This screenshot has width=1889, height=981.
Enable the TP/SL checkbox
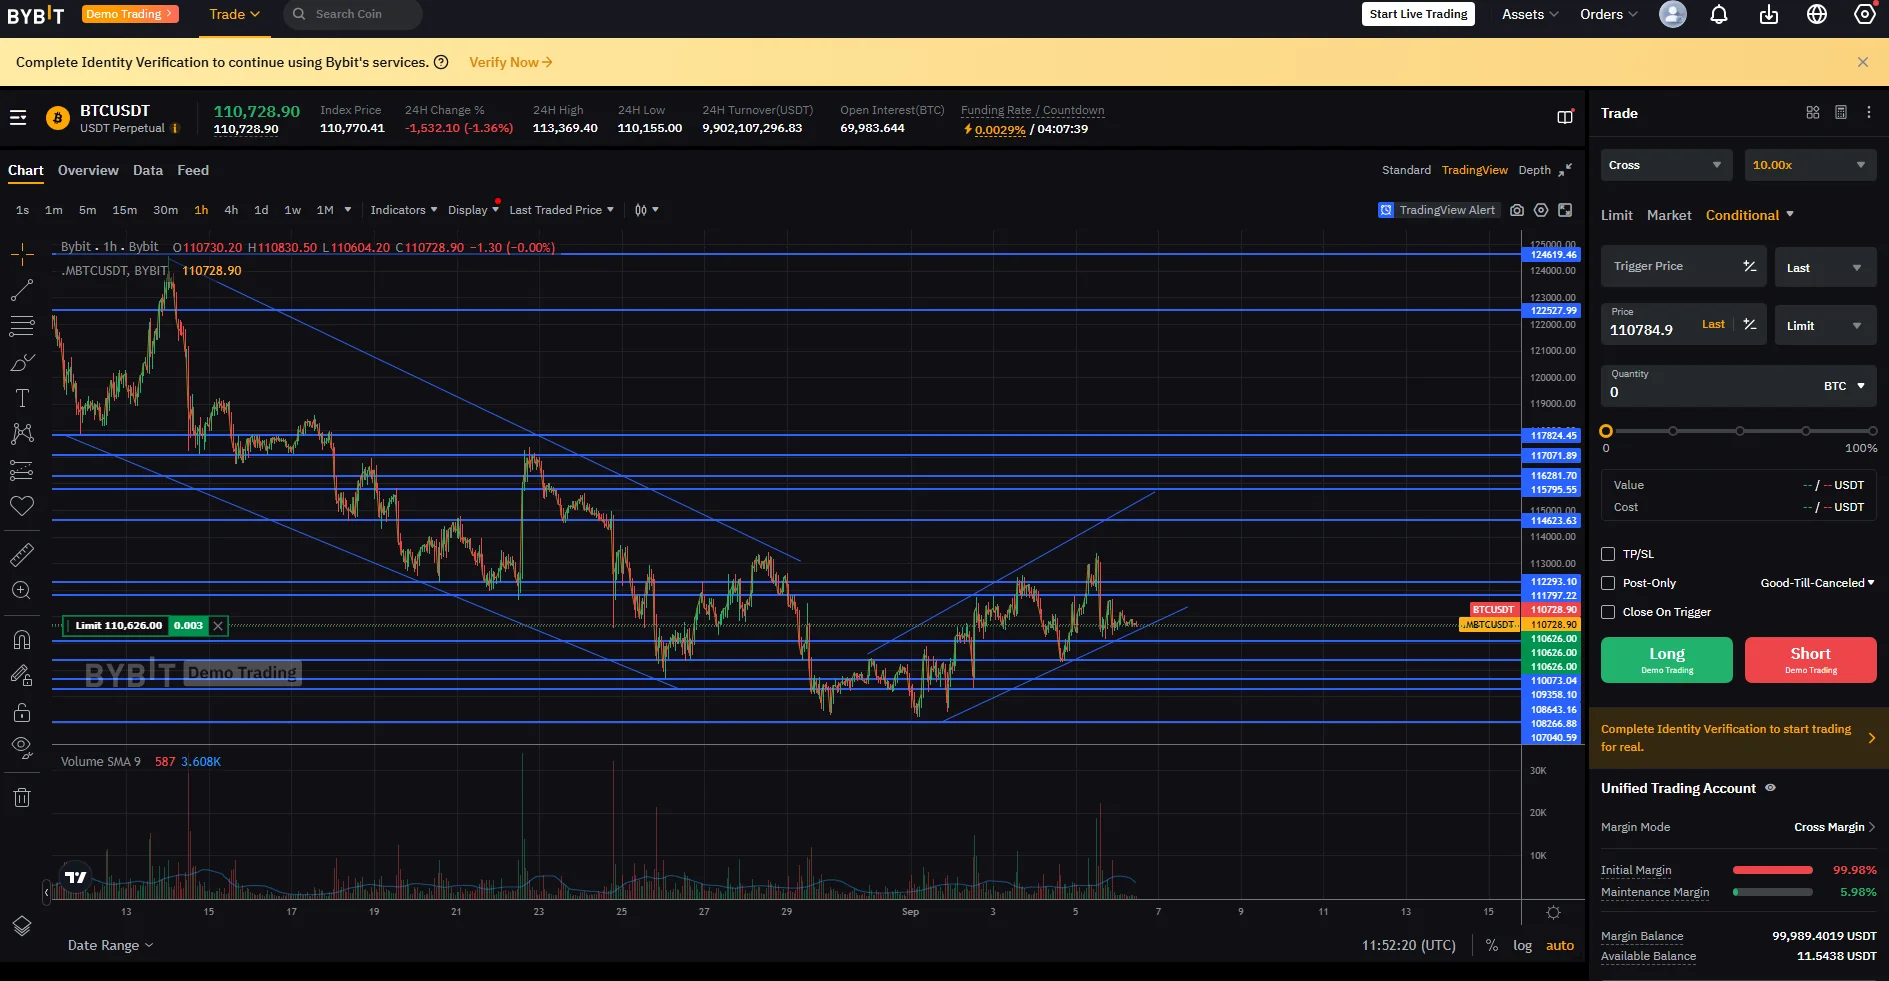pos(1608,554)
